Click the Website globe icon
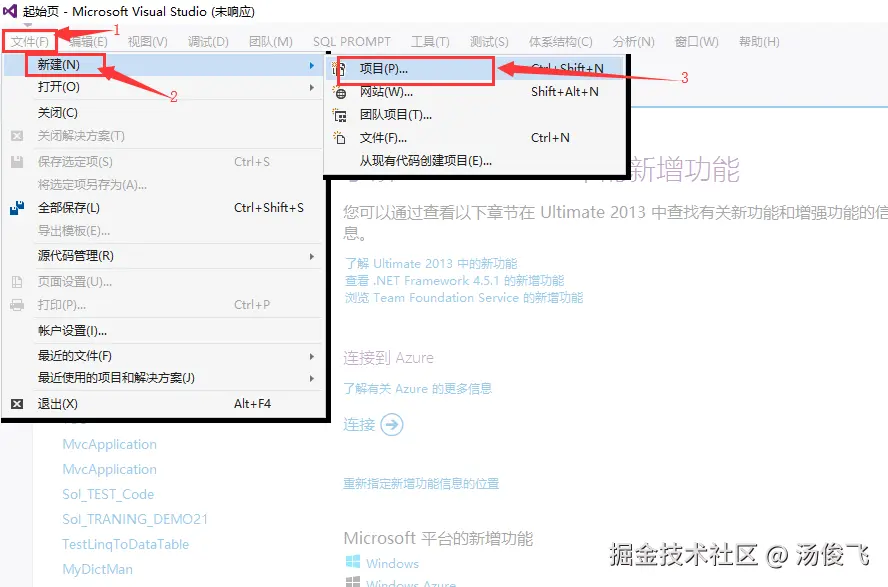888x587 pixels. [340, 92]
